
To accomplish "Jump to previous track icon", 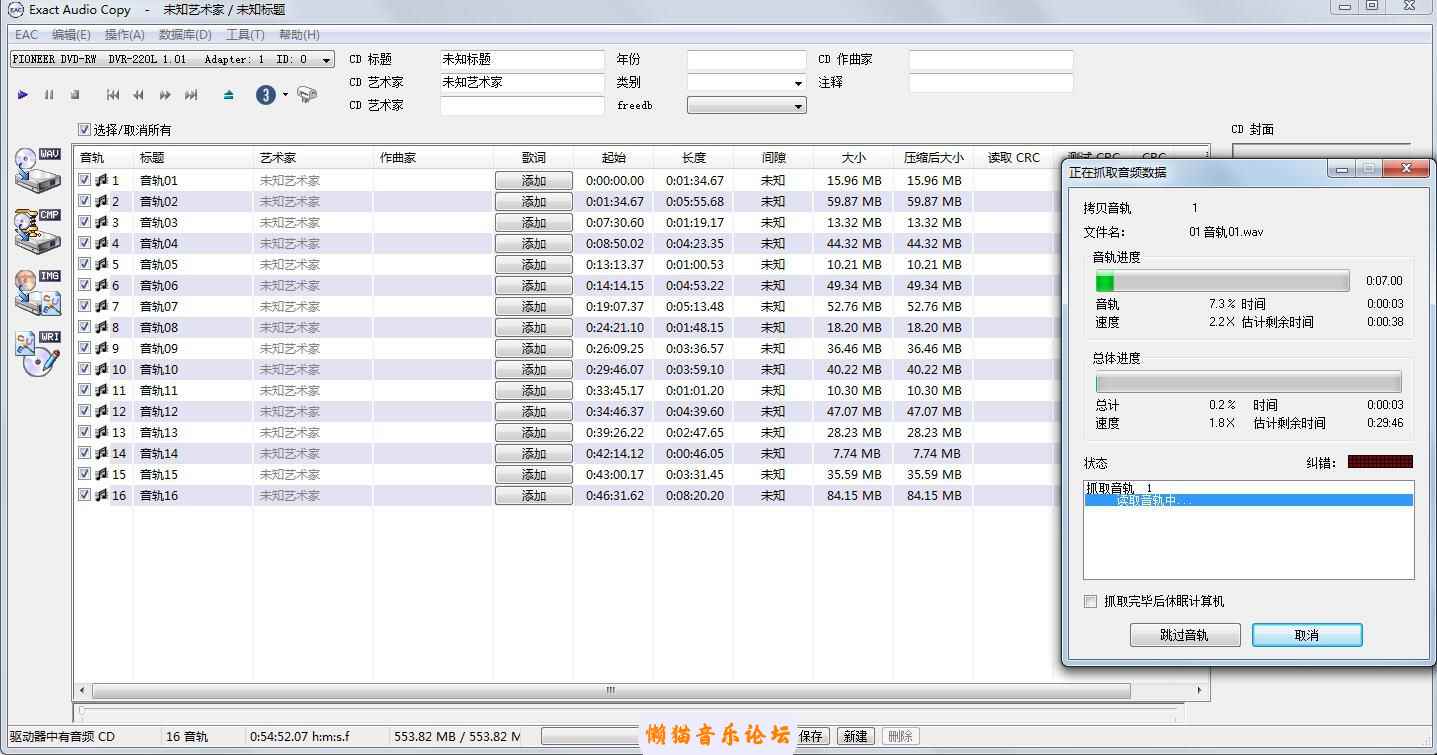I will [113, 95].
